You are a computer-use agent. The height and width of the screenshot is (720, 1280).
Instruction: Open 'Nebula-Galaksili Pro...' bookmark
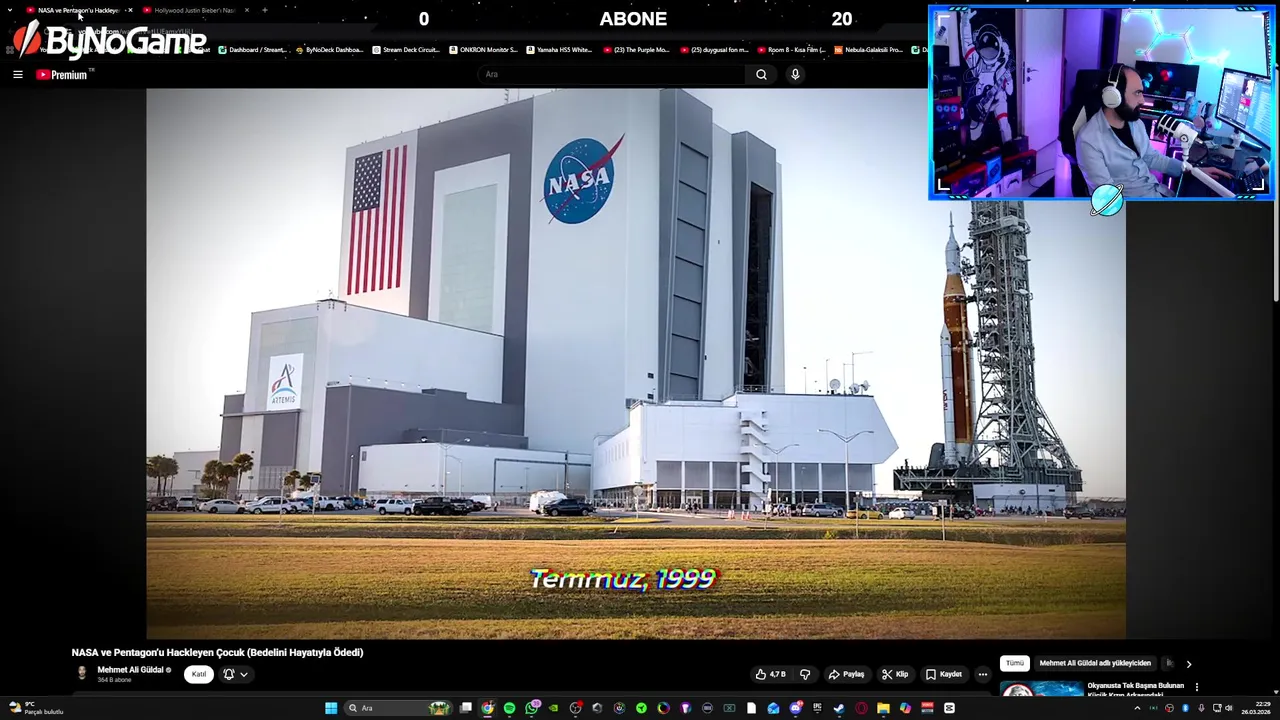[868, 50]
